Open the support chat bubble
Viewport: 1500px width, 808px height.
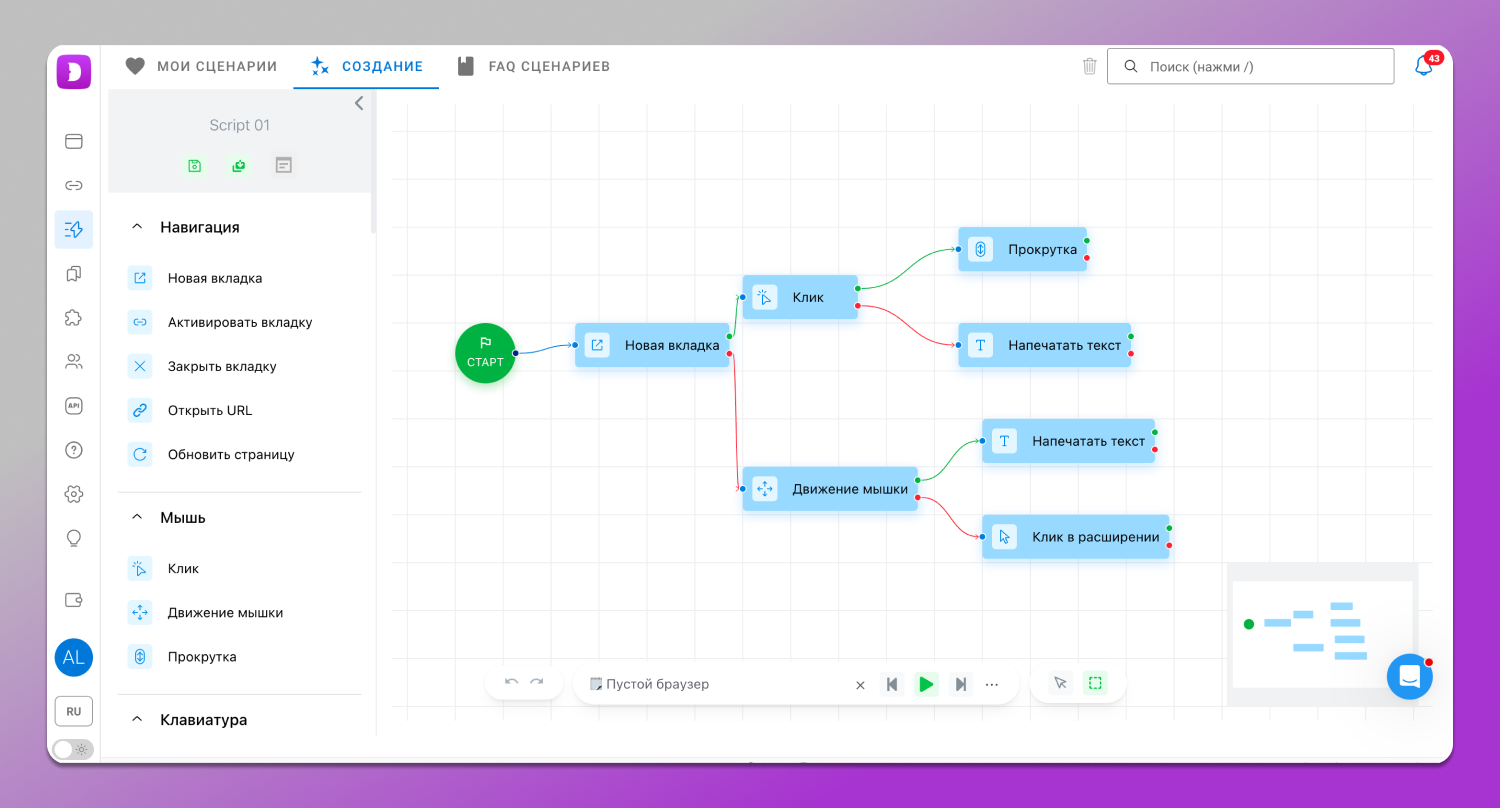point(1409,676)
